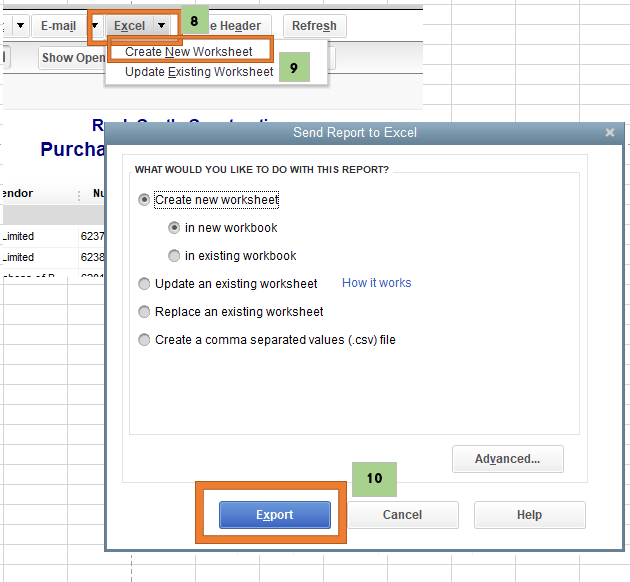Screen dimensions: 630x582
Task: Select the in existing workbook option
Action: [174, 256]
